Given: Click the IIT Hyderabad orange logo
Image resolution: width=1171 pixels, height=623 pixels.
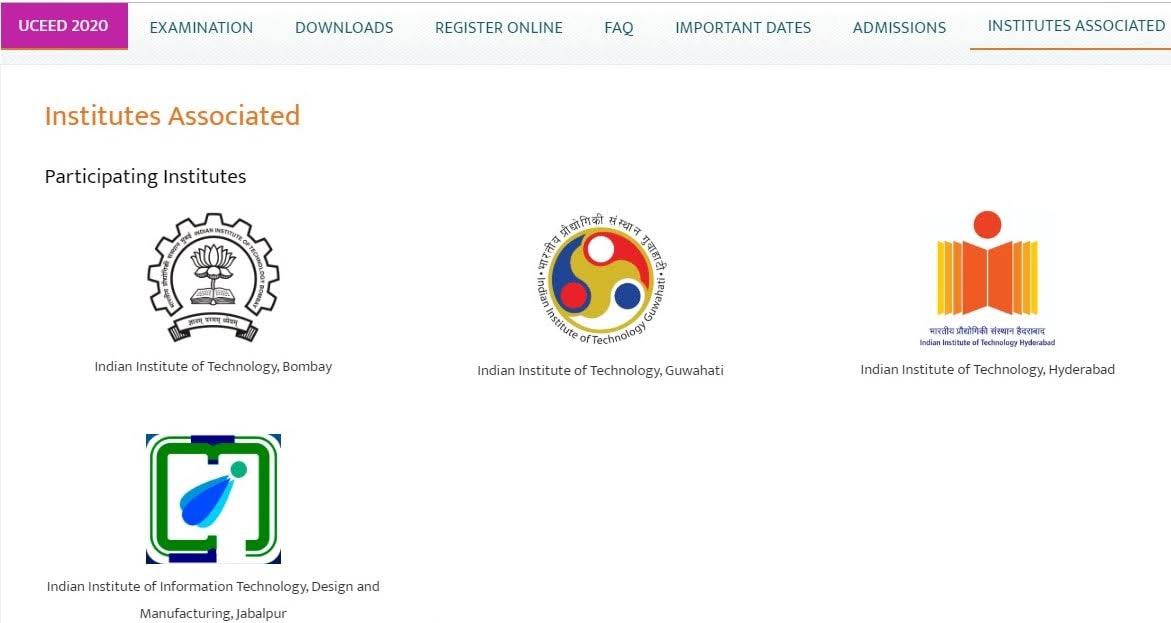Looking at the screenshot, I should coord(987,278).
